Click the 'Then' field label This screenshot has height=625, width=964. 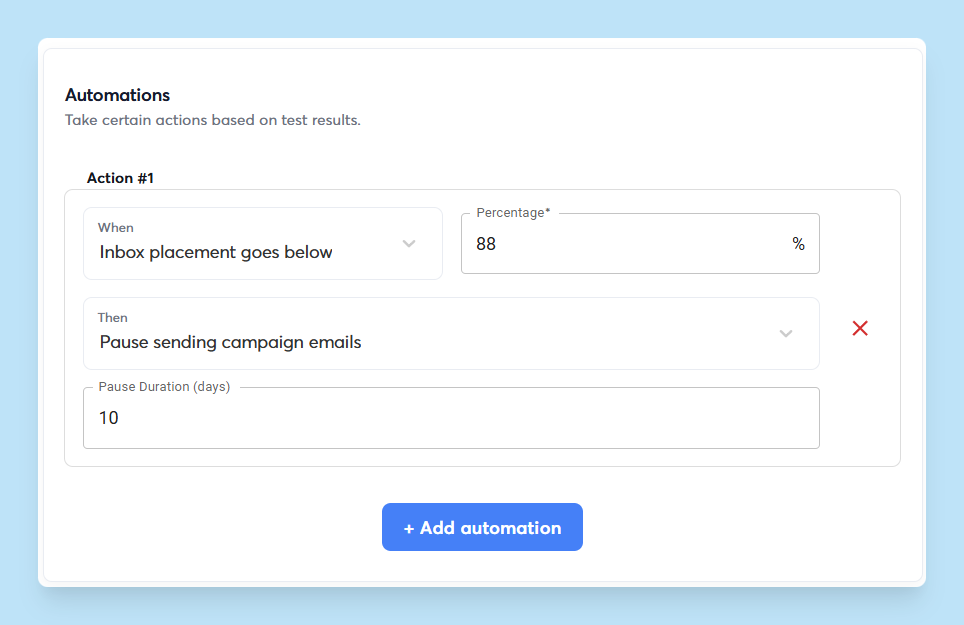coord(112,317)
